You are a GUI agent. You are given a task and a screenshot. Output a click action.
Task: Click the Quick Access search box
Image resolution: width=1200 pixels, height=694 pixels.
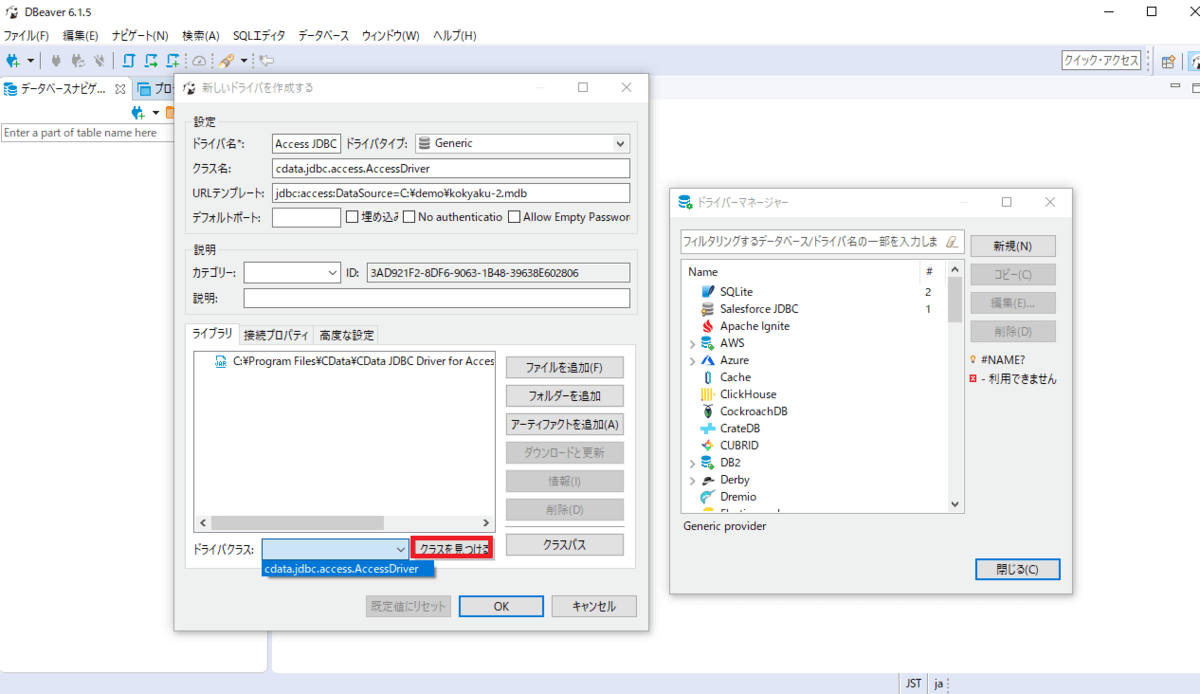(x=1101, y=60)
